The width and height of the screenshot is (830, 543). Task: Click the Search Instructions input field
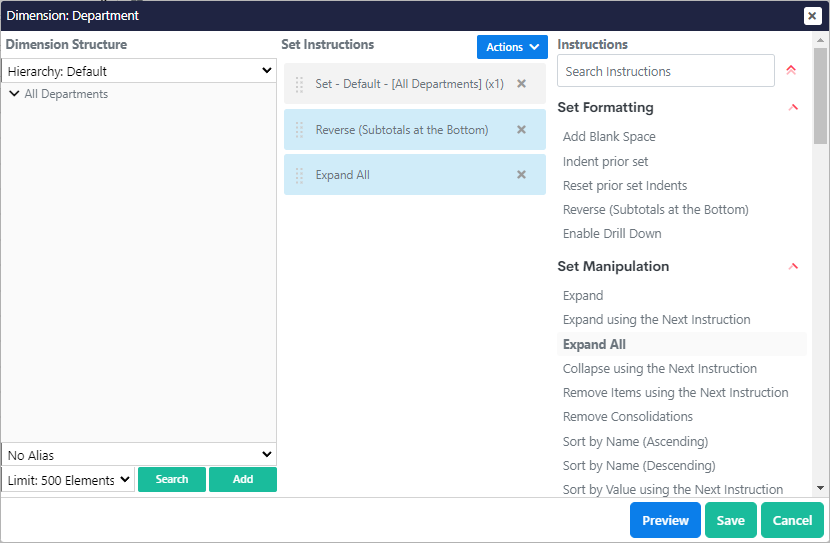665,71
